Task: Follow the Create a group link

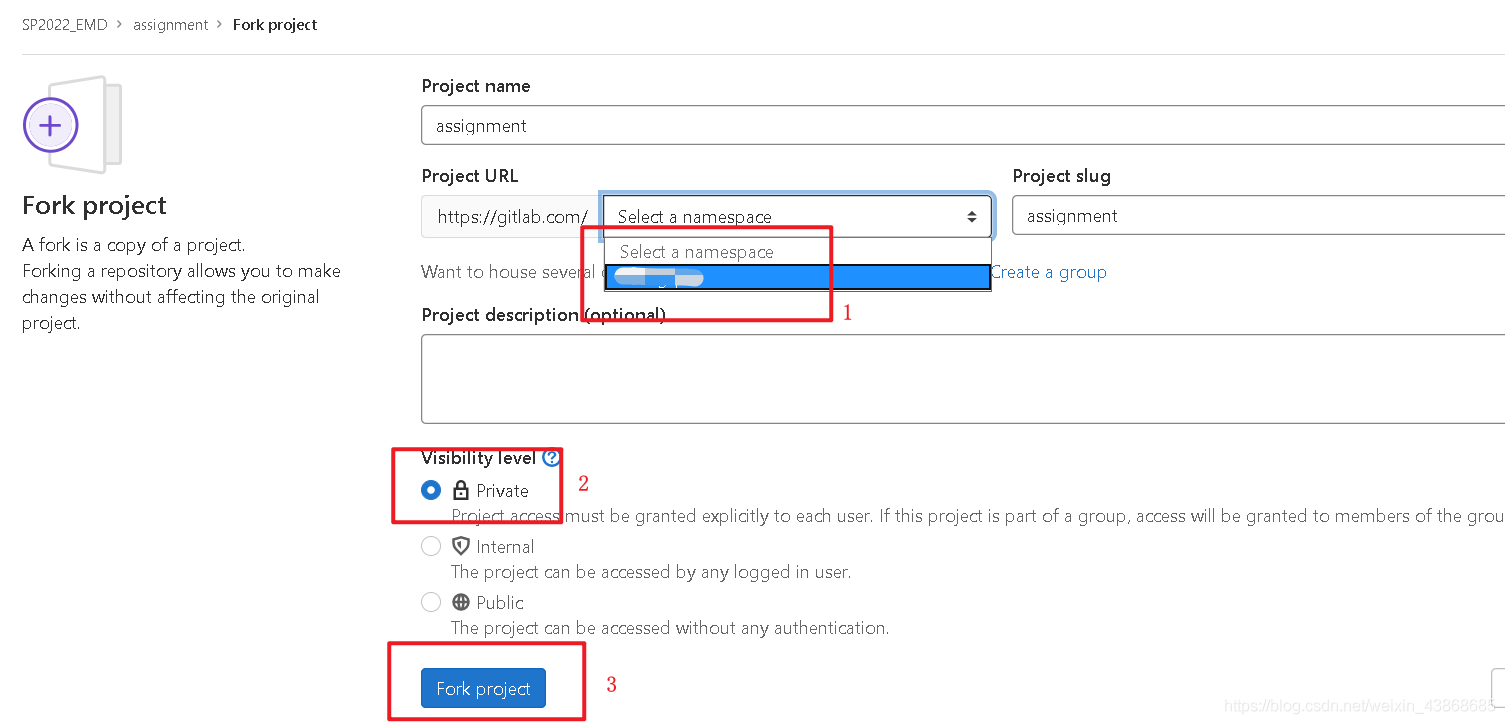Action: [1048, 272]
